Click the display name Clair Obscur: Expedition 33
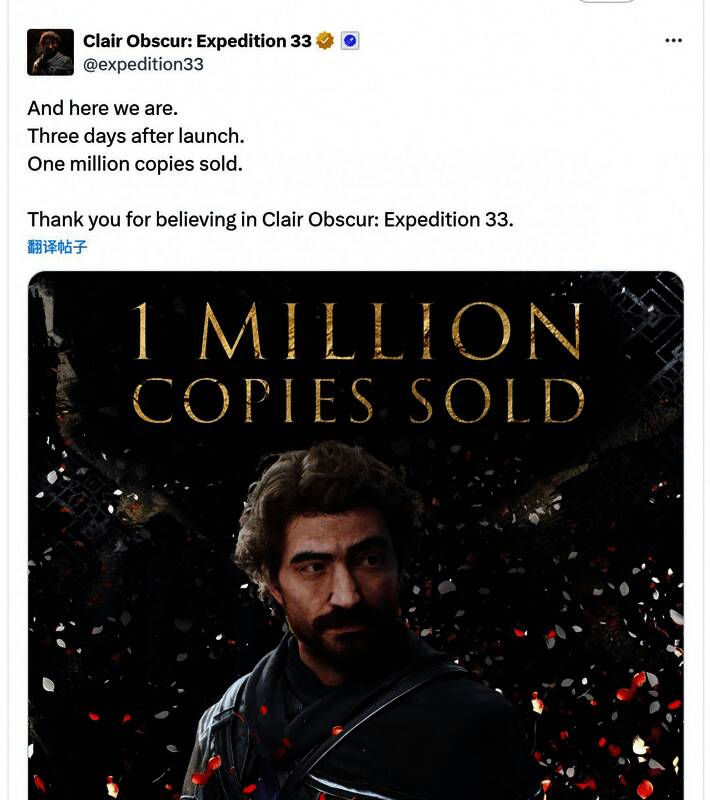The height and width of the screenshot is (800, 710). (197, 41)
